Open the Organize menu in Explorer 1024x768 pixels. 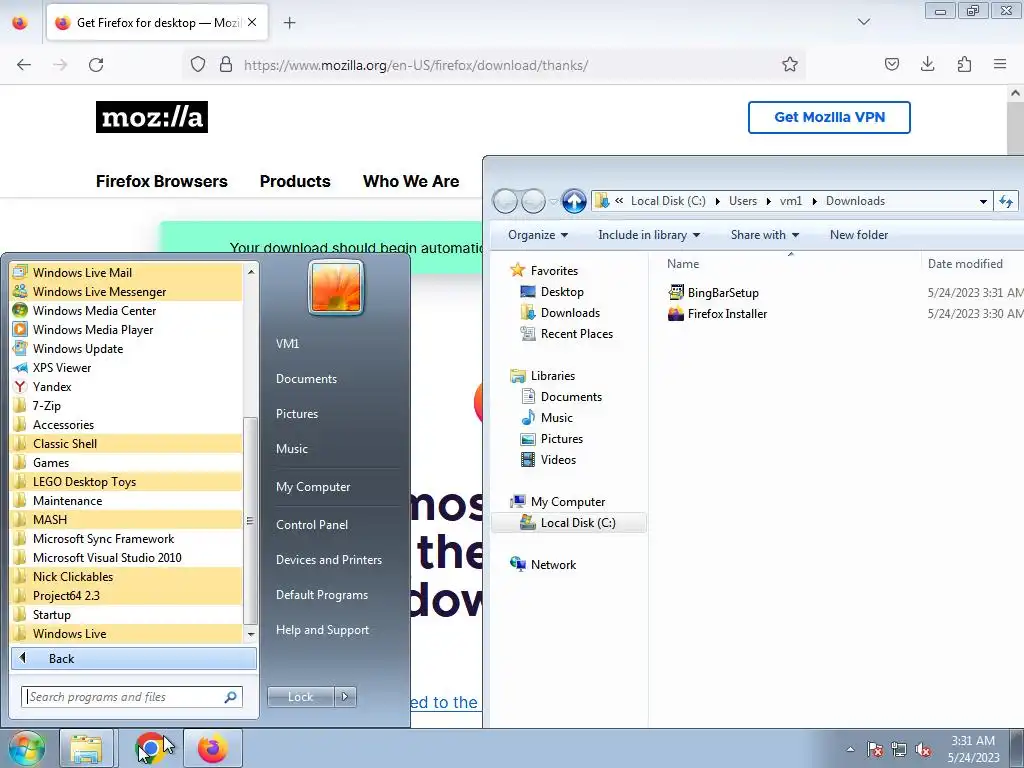[x=537, y=234]
